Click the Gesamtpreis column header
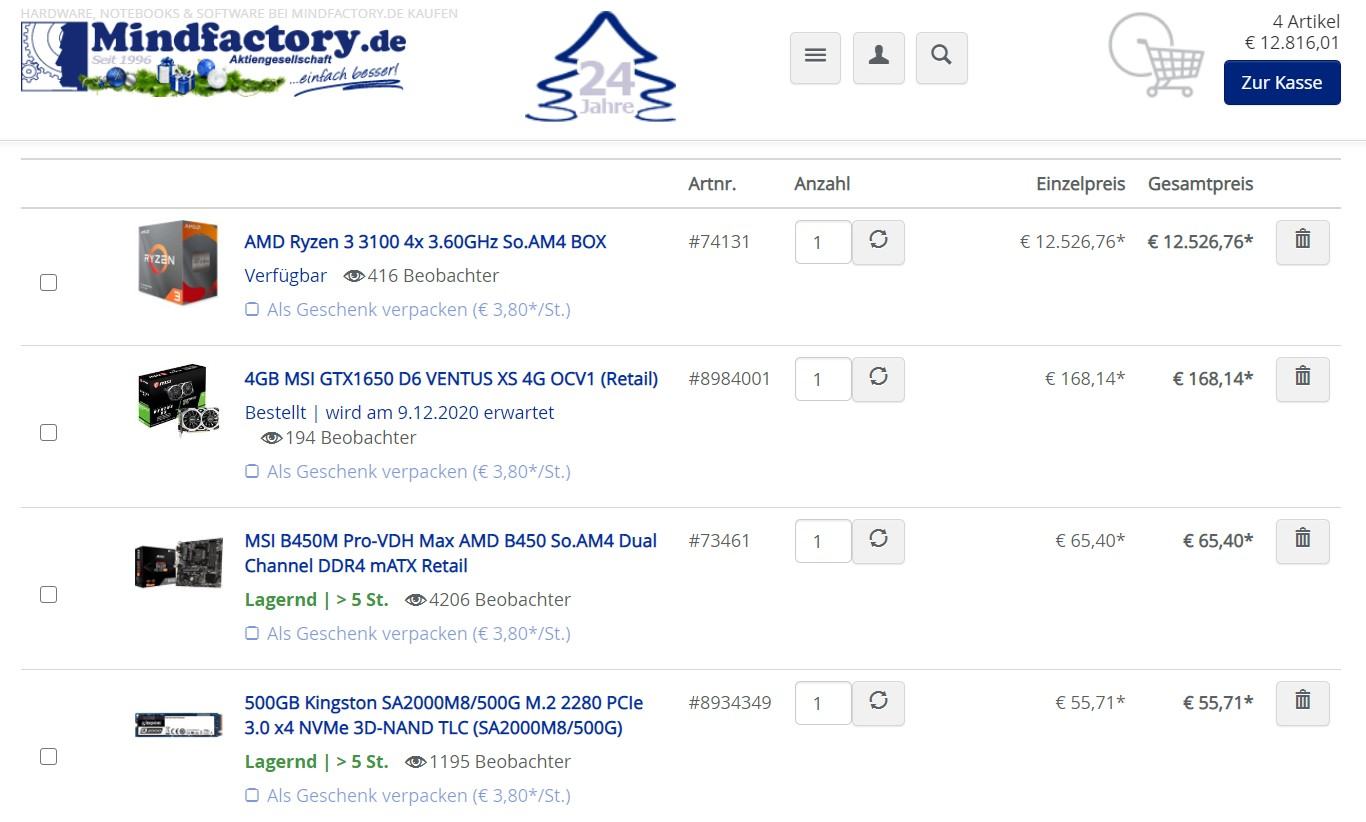Viewport: 1366px width, 822px height. [1200, 184]
